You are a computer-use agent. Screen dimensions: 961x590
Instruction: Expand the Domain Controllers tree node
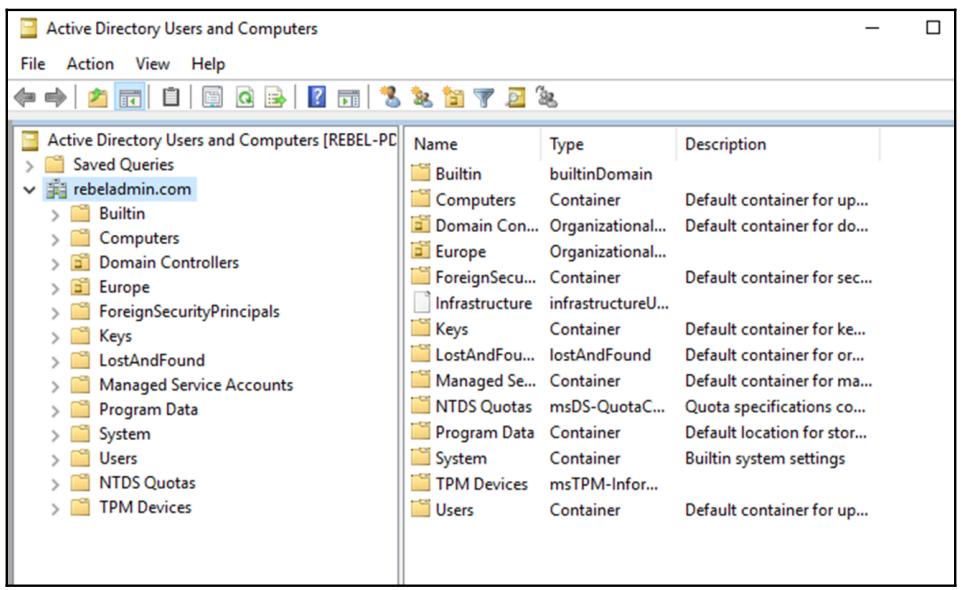55,263
